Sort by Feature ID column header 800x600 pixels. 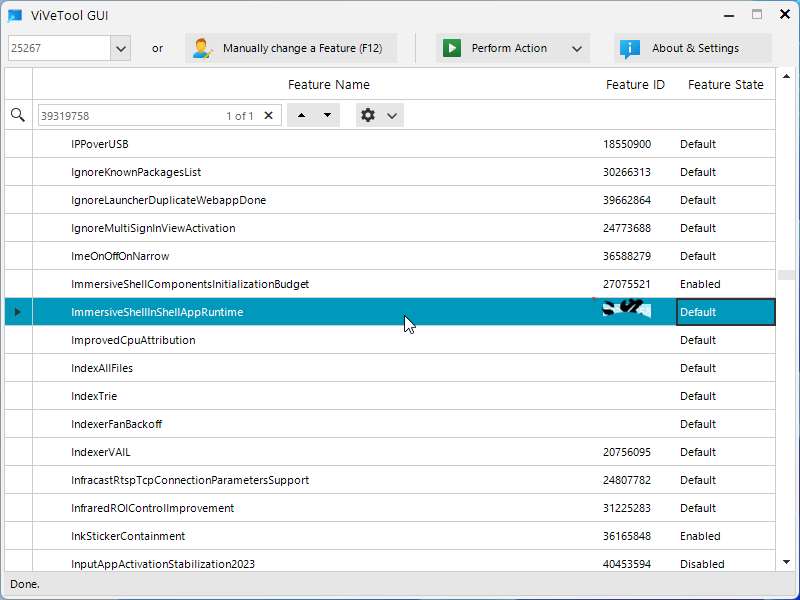(635, 85)
